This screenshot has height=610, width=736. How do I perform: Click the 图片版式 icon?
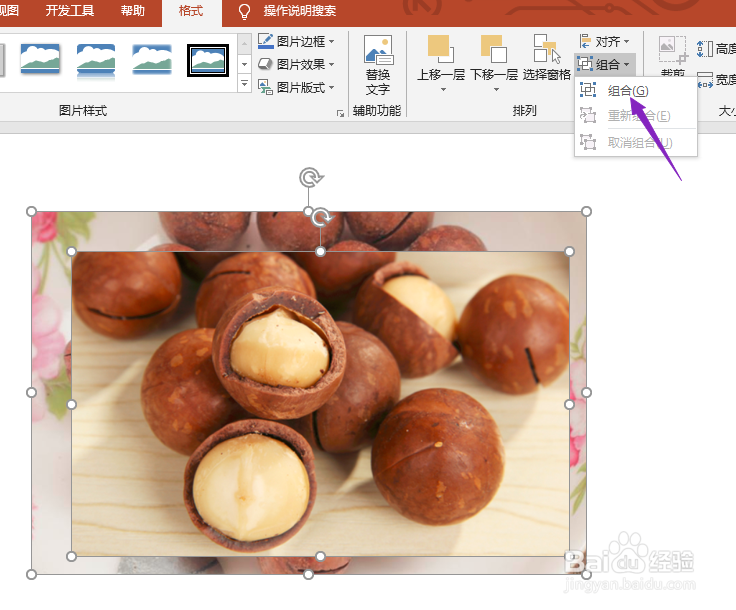coord(265,87)
